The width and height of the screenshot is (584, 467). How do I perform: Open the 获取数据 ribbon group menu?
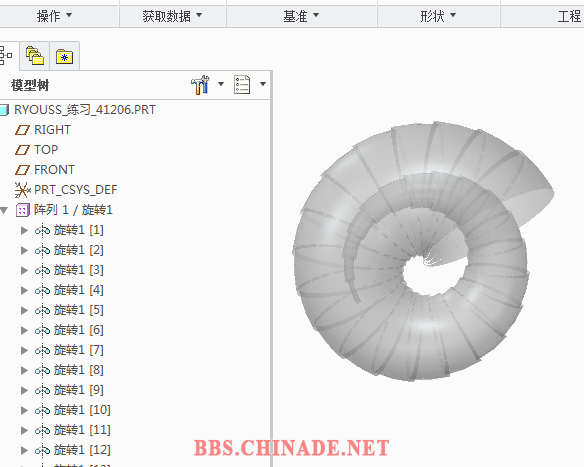click(x=172, y=16)
